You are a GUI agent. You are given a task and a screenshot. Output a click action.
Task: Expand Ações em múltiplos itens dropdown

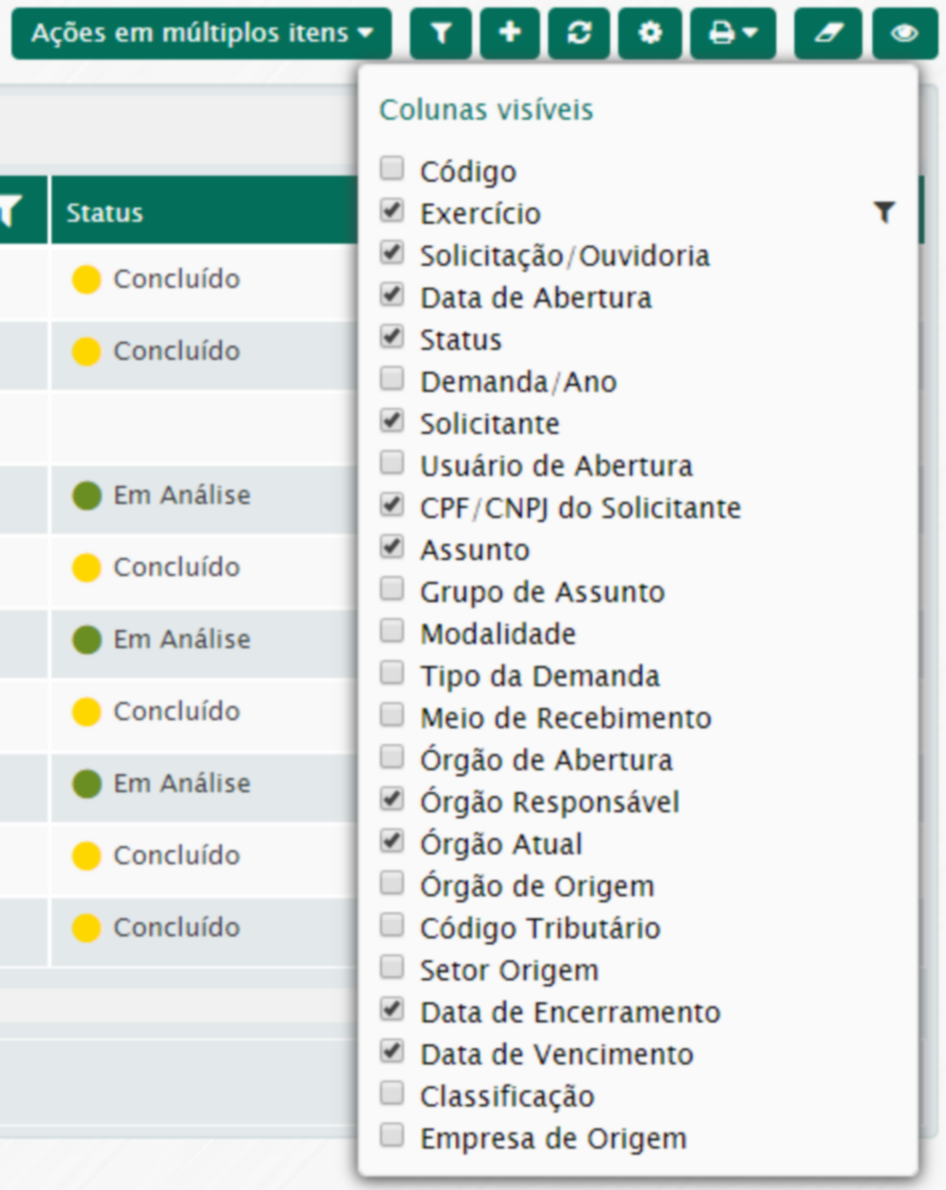coord(202,33)
